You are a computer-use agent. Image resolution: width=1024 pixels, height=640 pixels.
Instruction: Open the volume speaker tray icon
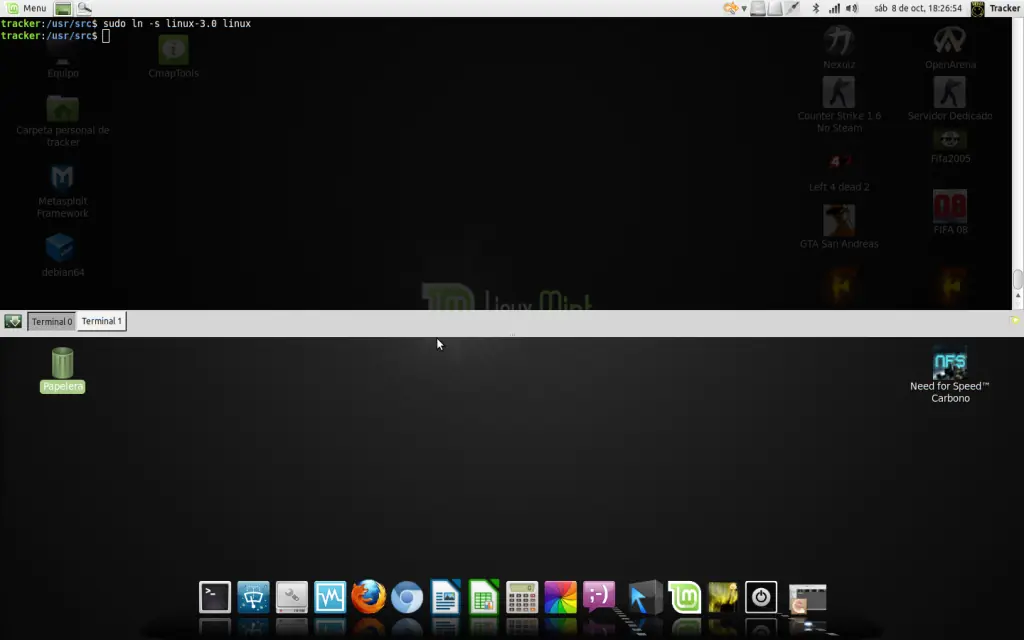pos(852,8)
